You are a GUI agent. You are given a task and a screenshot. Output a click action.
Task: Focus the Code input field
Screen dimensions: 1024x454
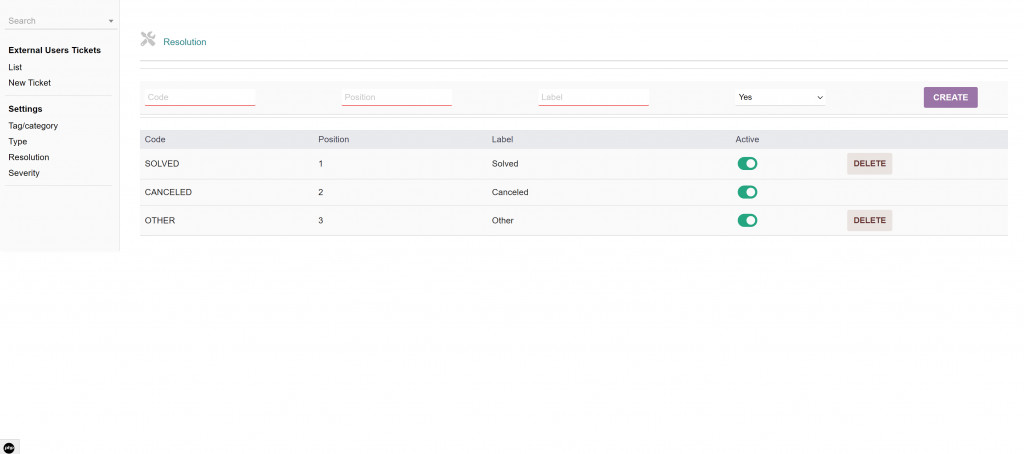pos(200,97)
